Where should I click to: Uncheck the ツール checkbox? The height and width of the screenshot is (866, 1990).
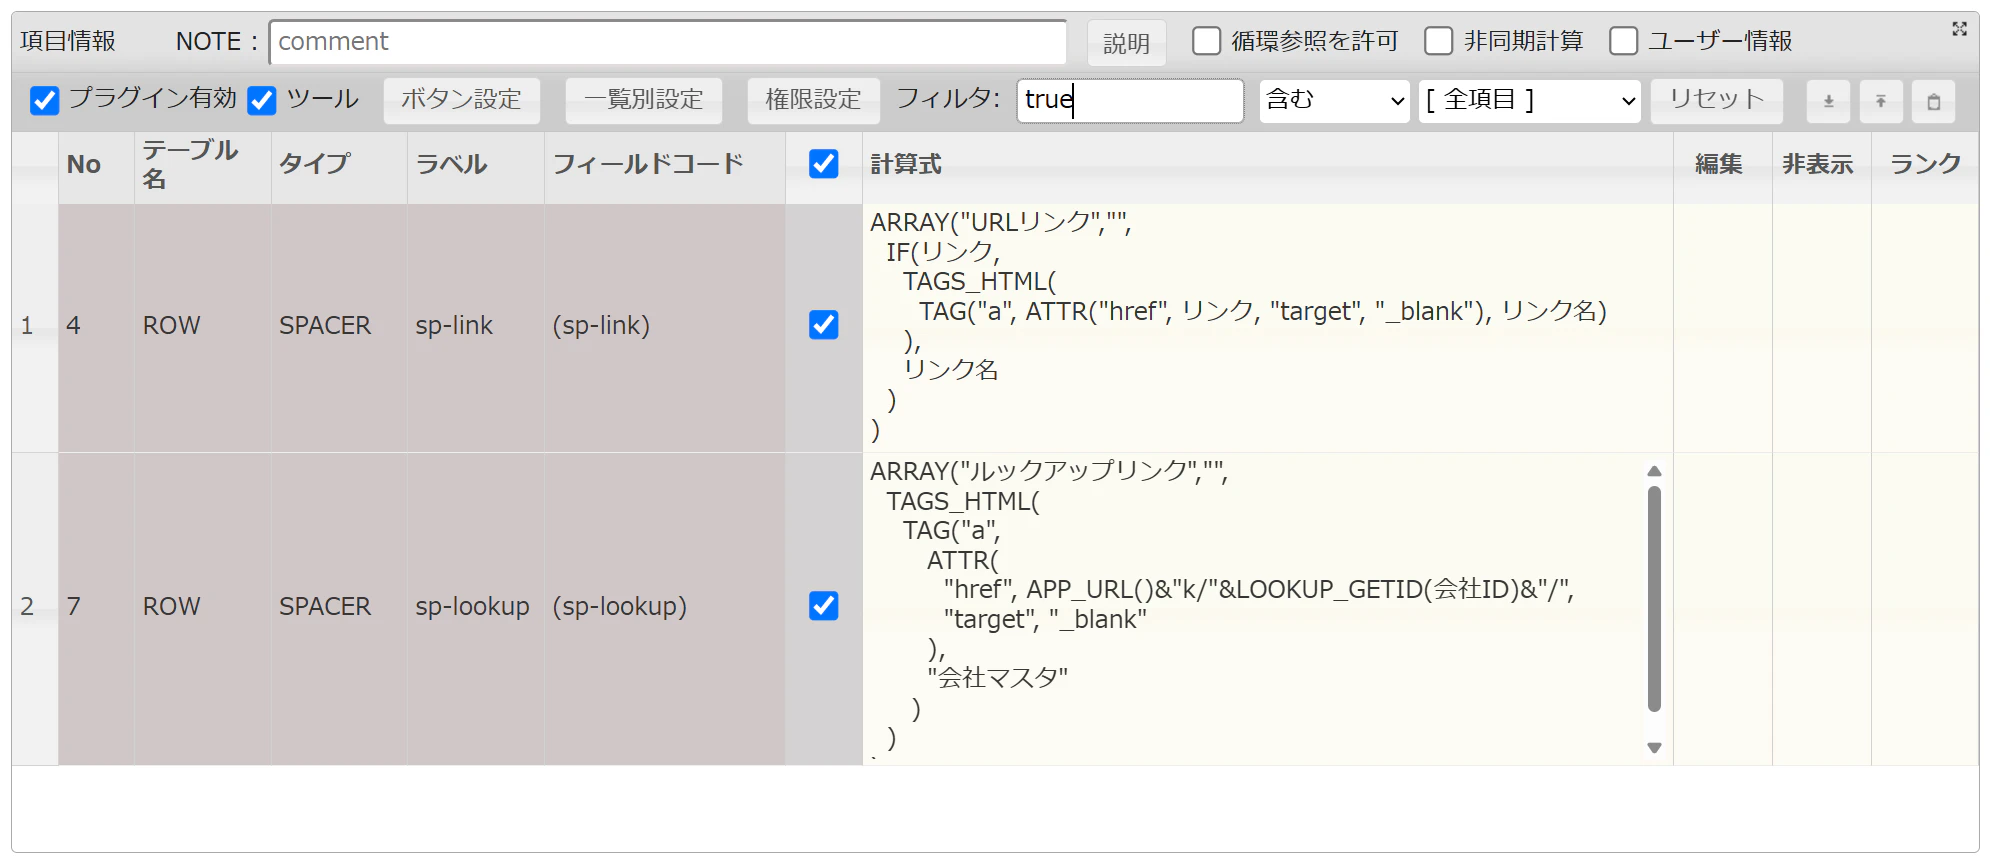click(x=262, y=100)
